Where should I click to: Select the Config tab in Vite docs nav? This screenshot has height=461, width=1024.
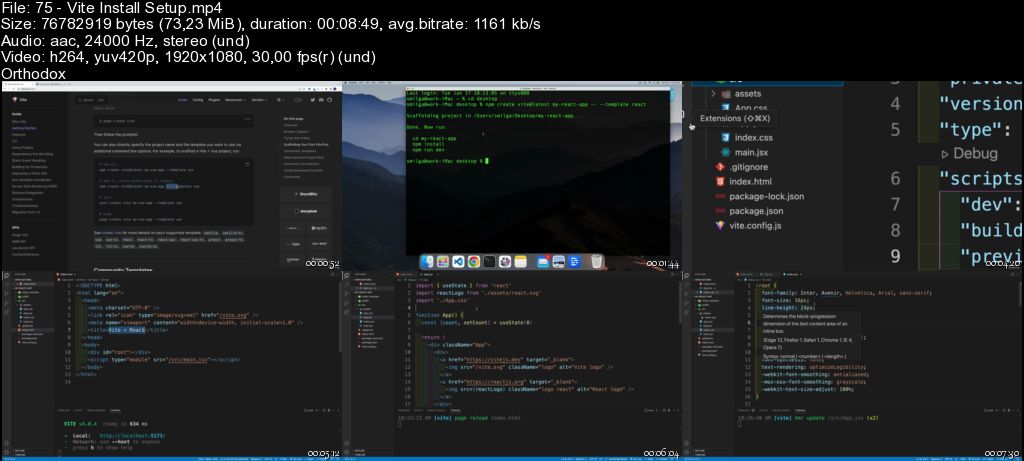click(198, 100)
